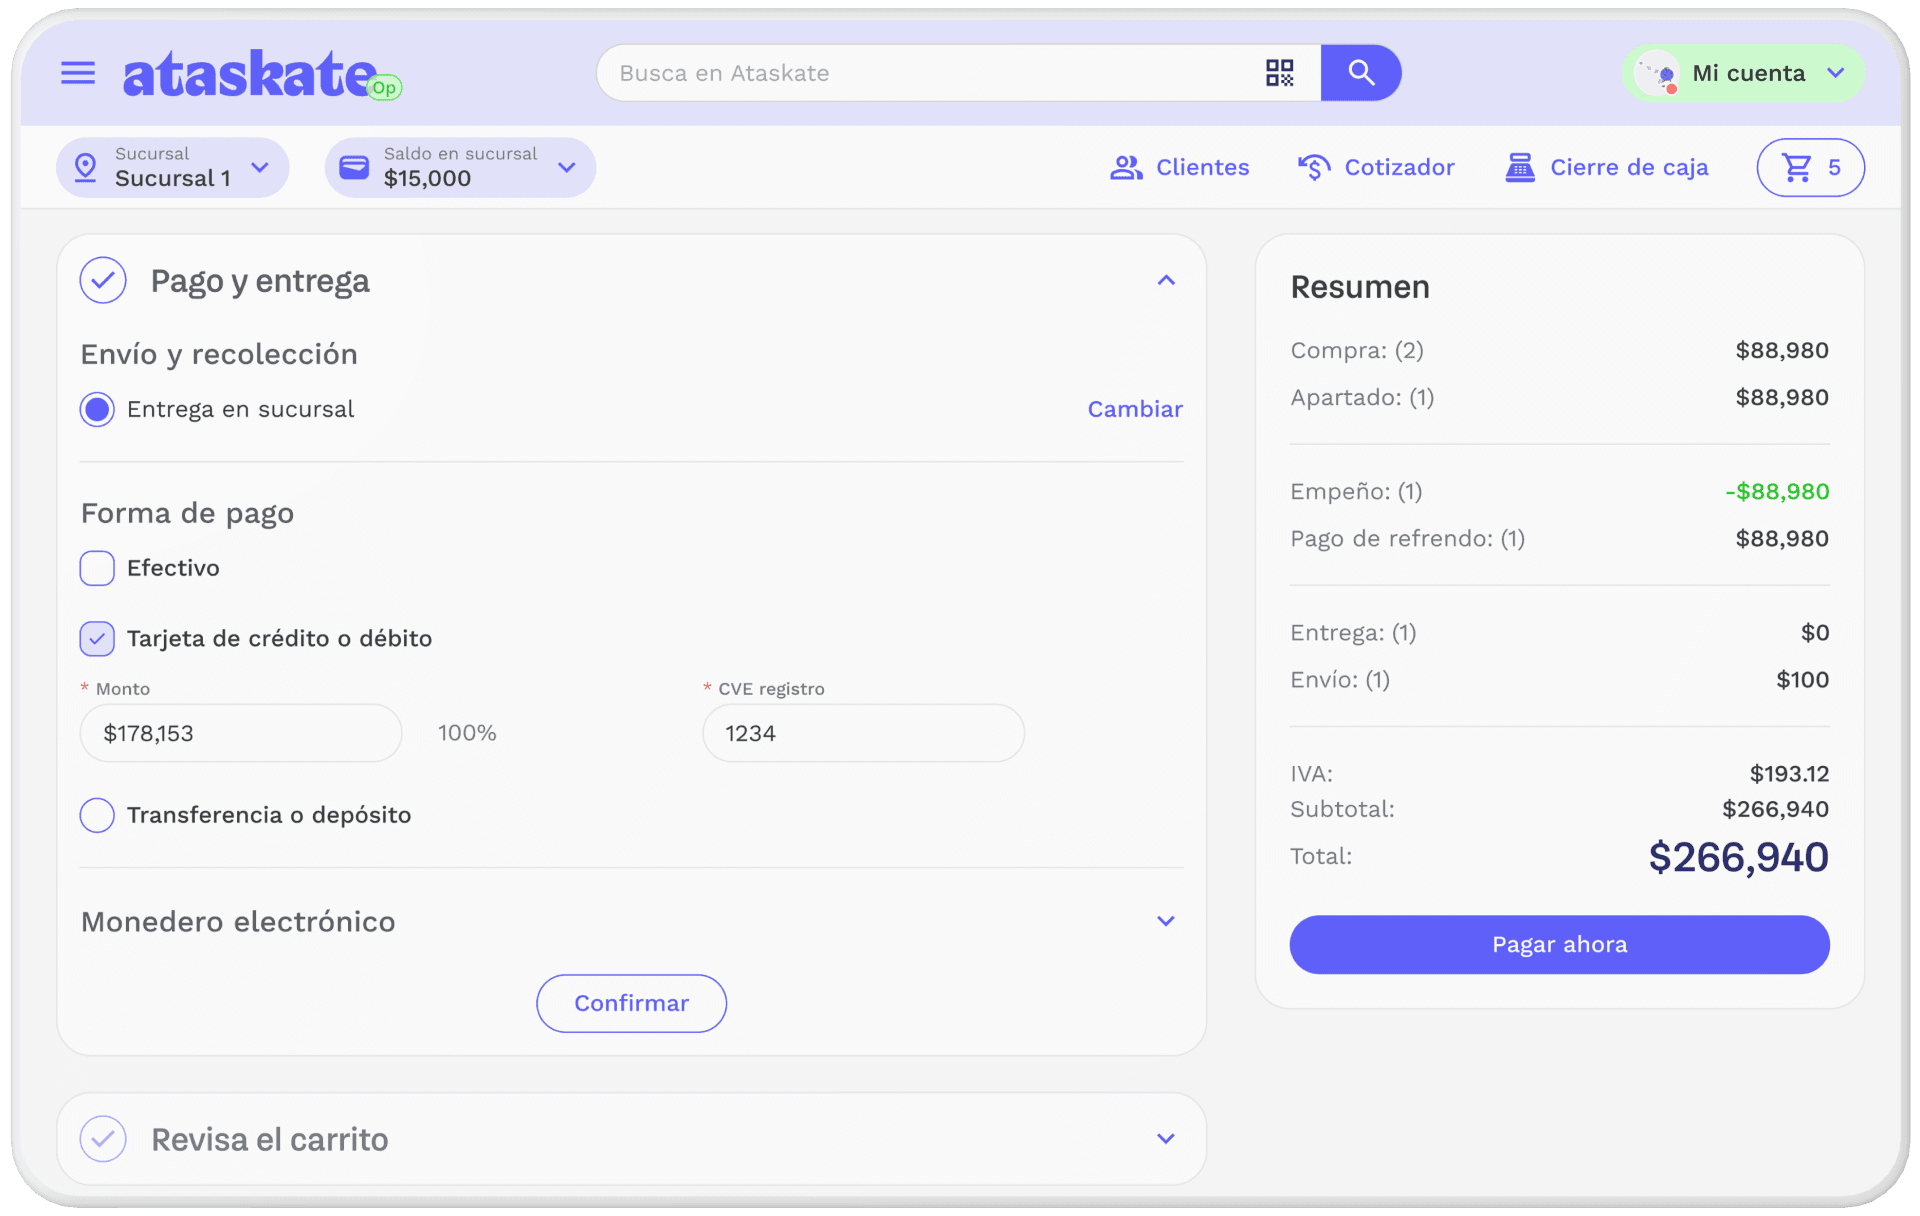Viewport: 1920px width, 1216px height.
Task: Open the hamburger menu icon
Action: pos(78,73)
